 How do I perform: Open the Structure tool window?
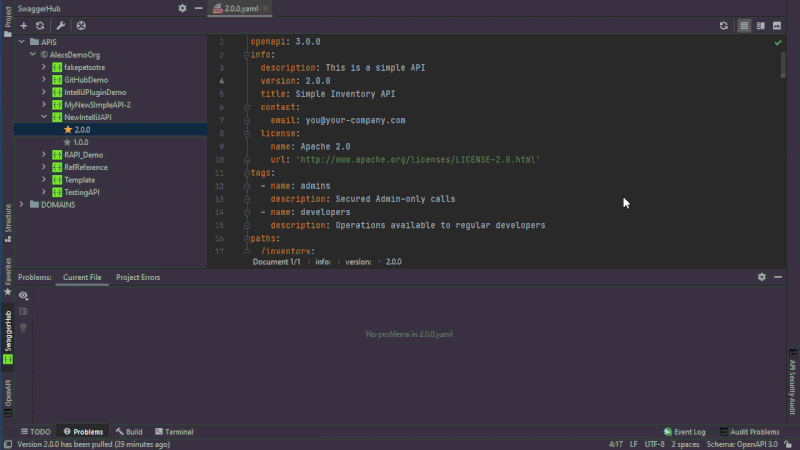pos(7,222)
